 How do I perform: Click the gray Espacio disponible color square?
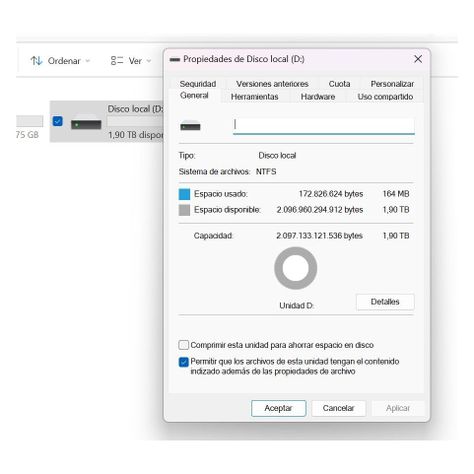pos(184,210)
